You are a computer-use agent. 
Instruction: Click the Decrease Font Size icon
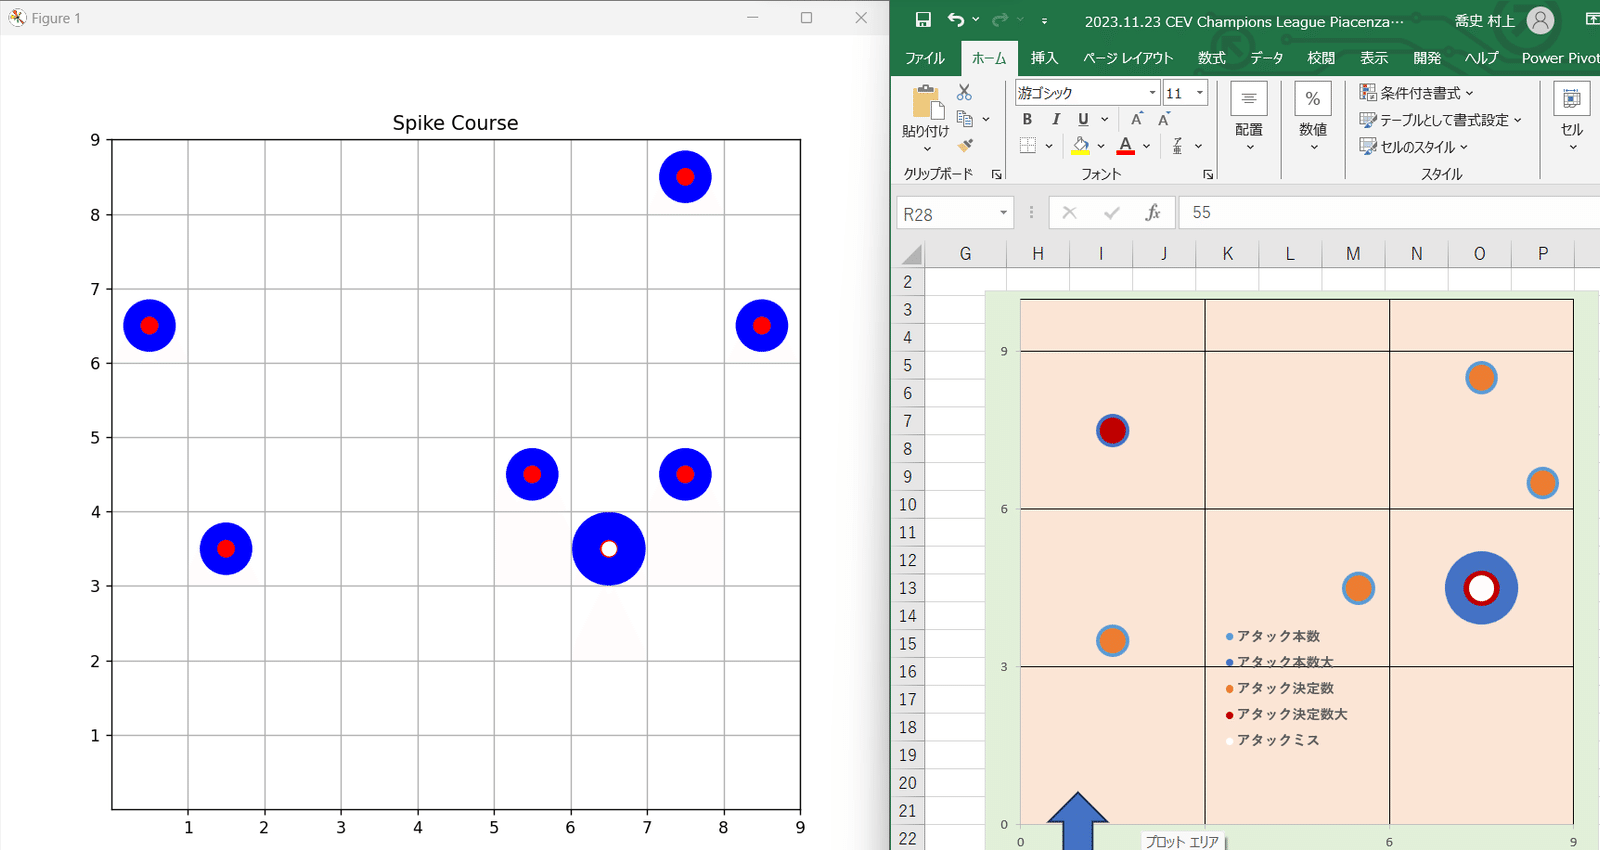point(1164,119)
